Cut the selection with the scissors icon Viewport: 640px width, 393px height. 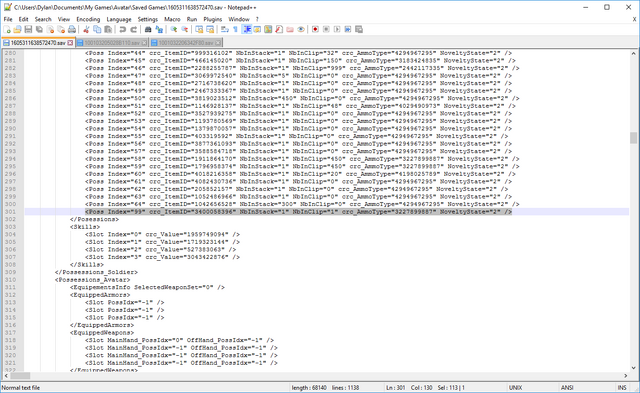86,29
